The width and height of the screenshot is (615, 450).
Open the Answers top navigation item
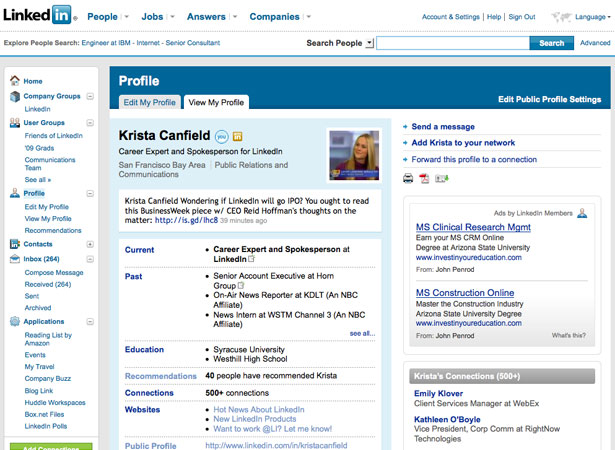206,17
